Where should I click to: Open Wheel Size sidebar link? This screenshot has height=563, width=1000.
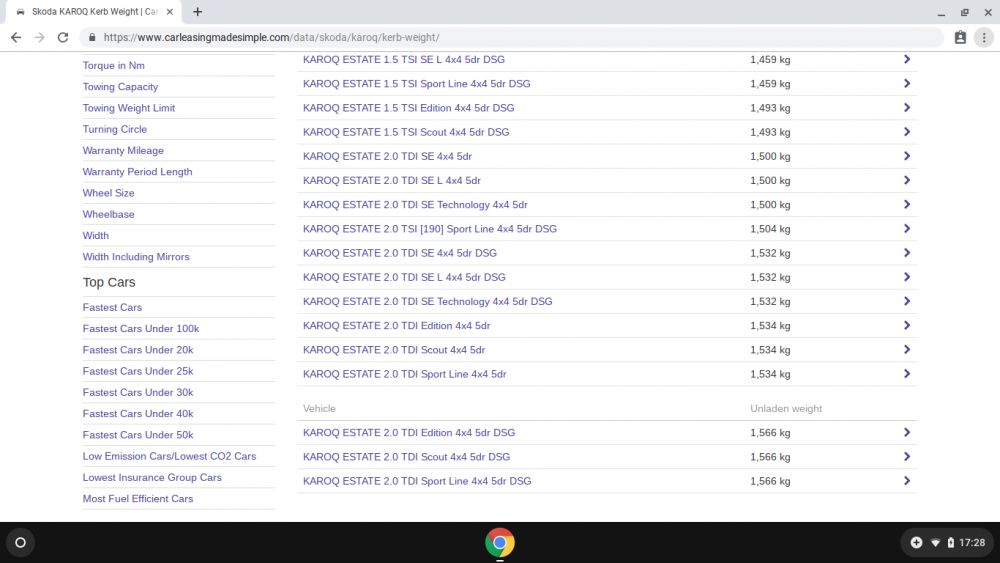coord(108,193)
